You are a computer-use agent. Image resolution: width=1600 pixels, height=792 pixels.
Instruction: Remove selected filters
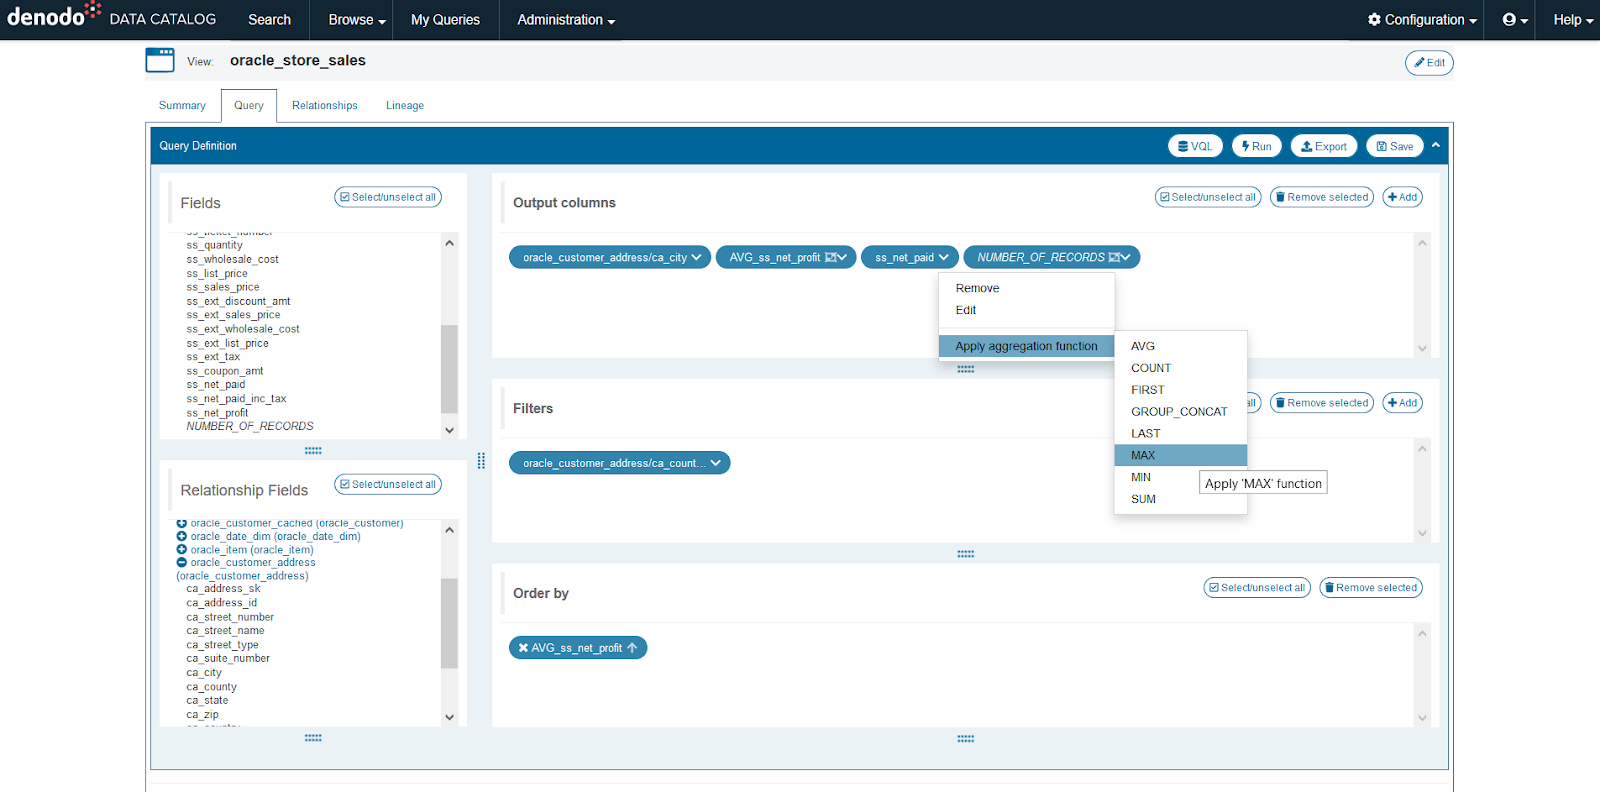tap(1322, 403)
